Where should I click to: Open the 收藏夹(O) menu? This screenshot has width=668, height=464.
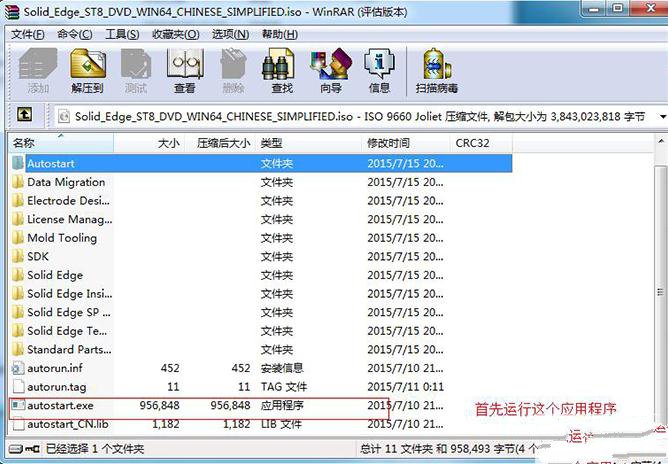coord(176,34)
